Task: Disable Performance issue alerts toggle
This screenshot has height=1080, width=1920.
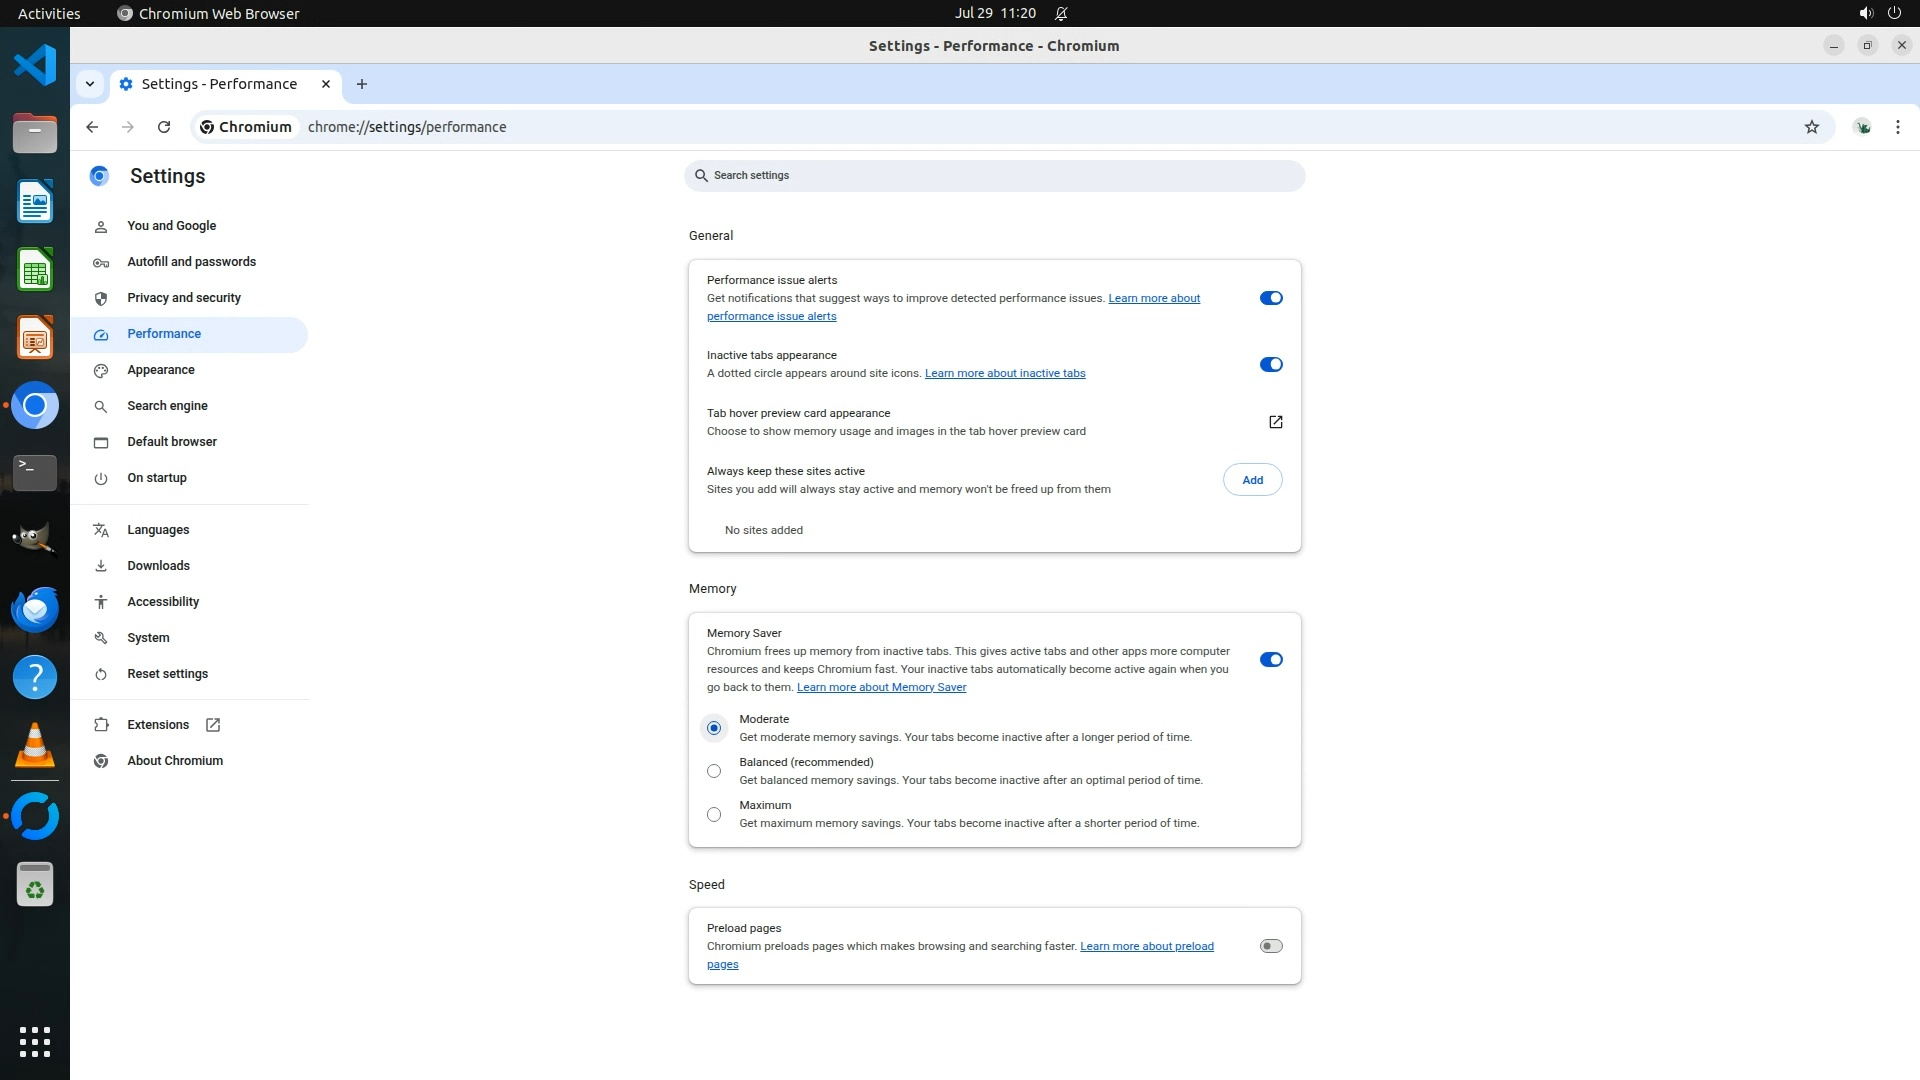Action: tap(1270, 298)
